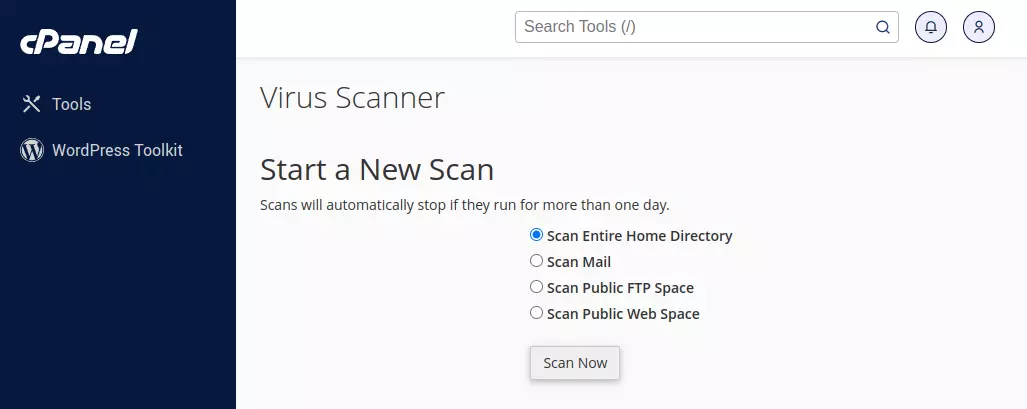Select the Scan Public FTP Space radio
1027x409 pixels.
click(536, 286)
